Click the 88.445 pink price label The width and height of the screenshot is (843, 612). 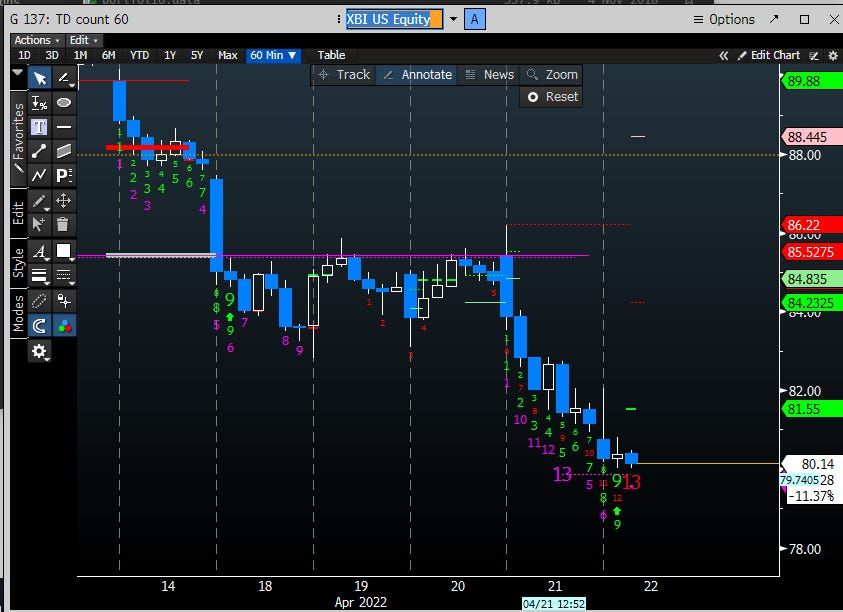coord(812,137)
